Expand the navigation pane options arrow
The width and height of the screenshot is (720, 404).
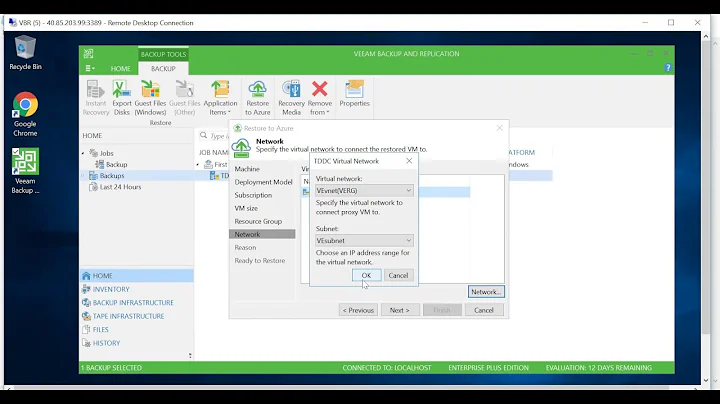pos(190,355)
